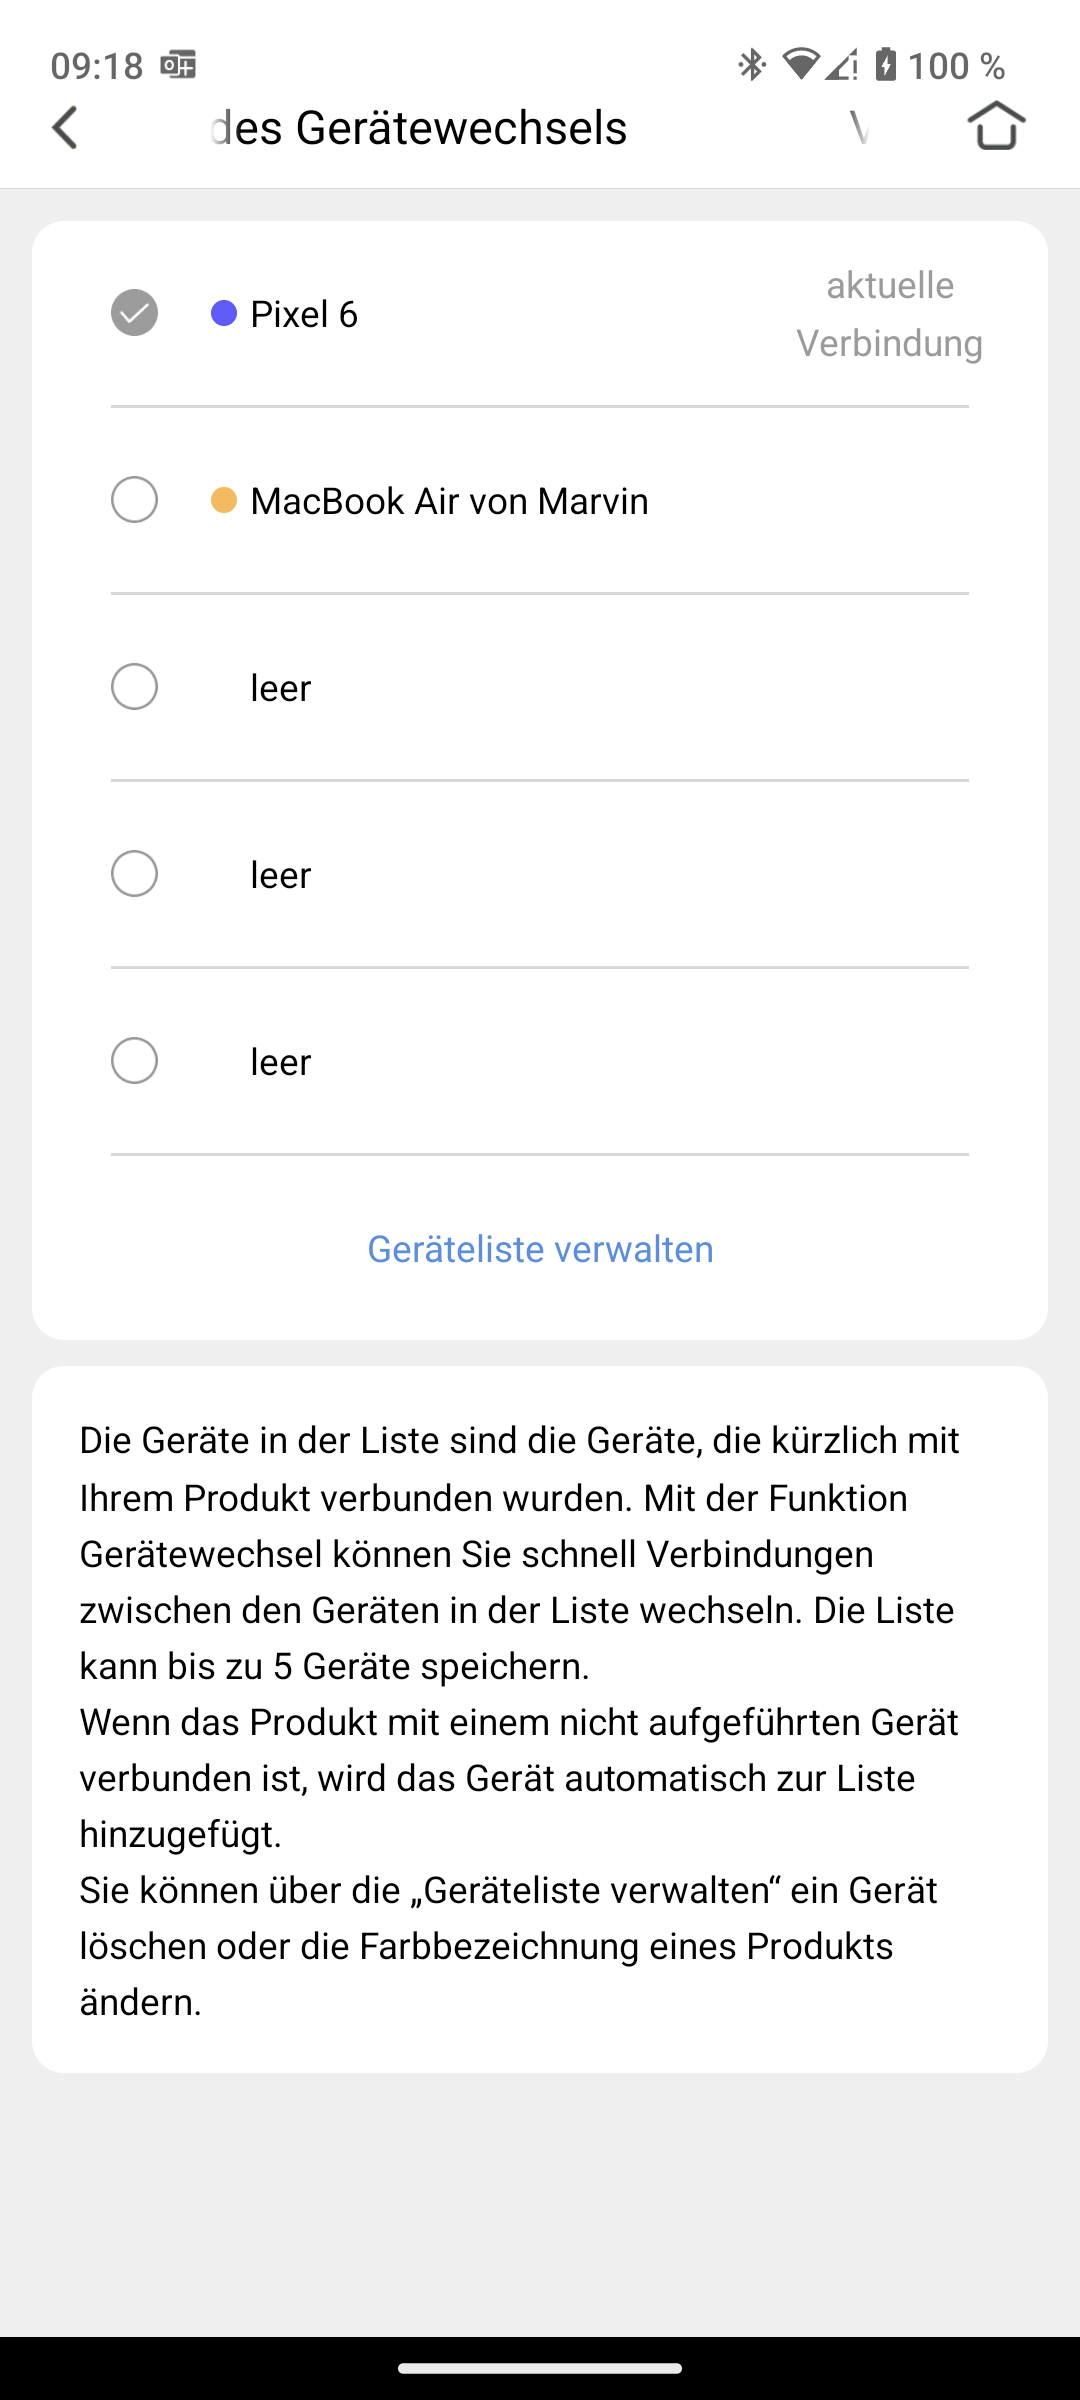This screenshot has width=1080, height=2400.
Task: Select the second leer slot radio button
Action: coord(134,874)
